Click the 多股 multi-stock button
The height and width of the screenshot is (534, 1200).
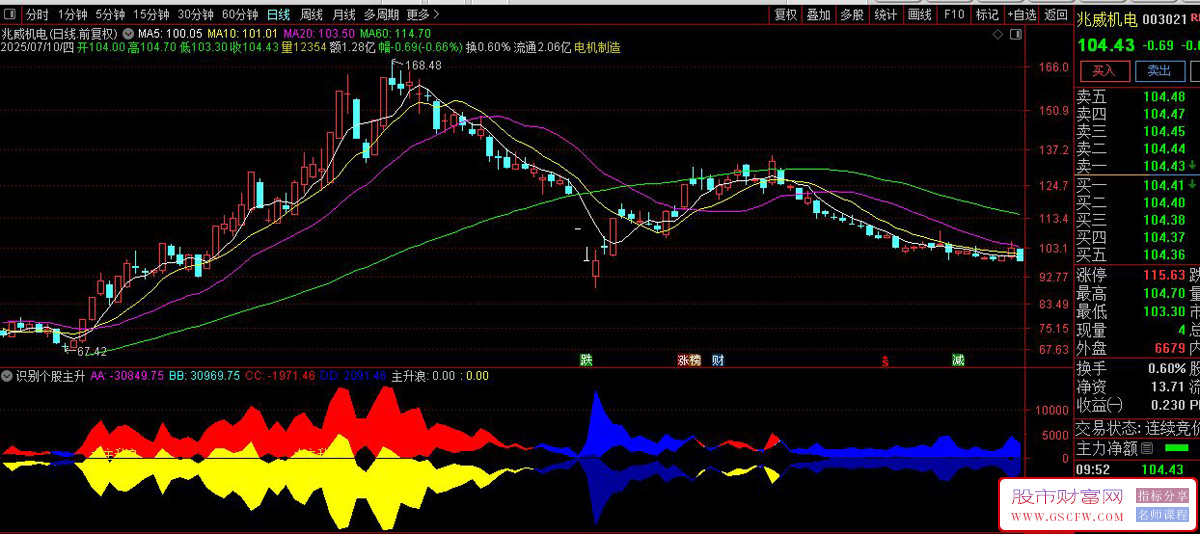click(852, 15)
